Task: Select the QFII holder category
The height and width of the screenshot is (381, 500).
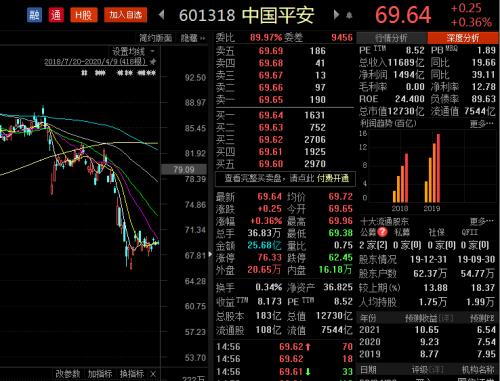Action: (x=469, y=232)
